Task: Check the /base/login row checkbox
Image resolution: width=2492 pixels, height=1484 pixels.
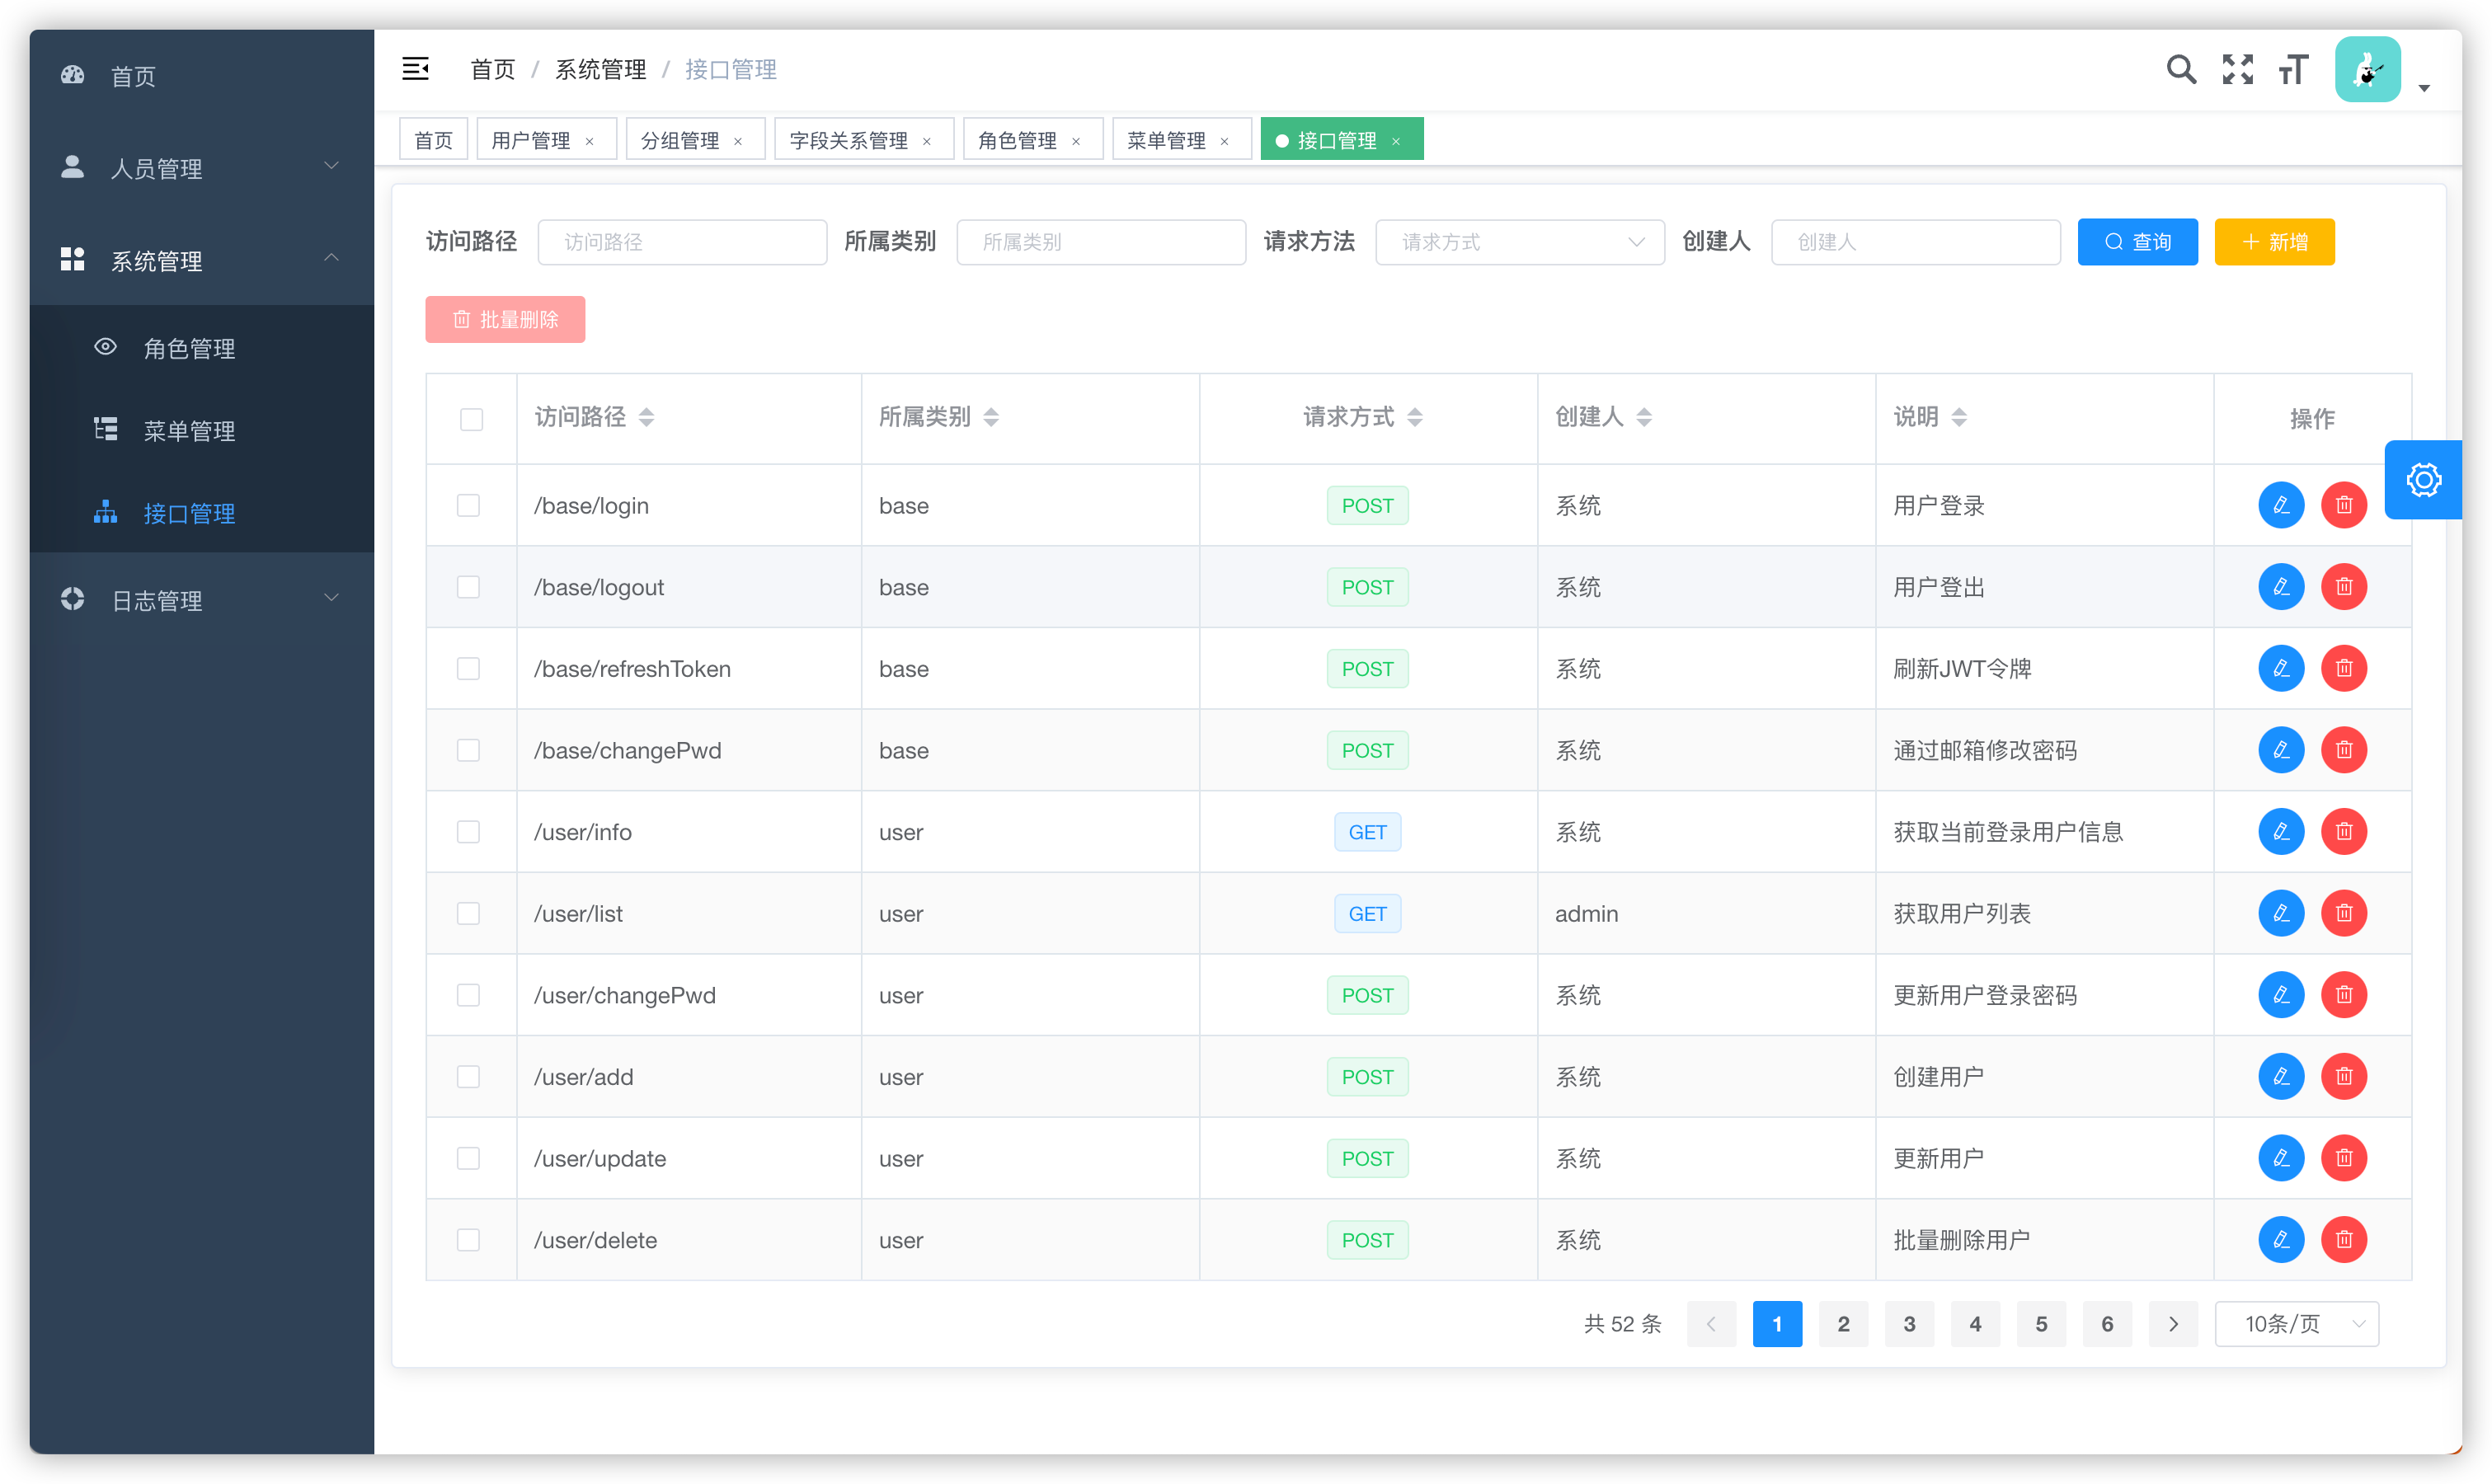Action: (x=468, y=505)
